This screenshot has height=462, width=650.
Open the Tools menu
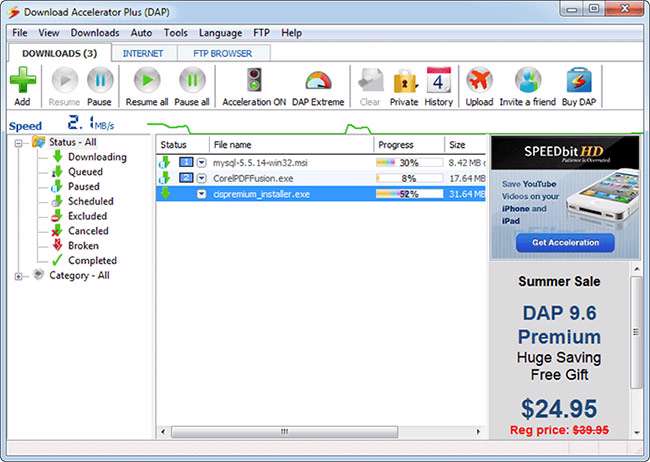click(176, 33)
